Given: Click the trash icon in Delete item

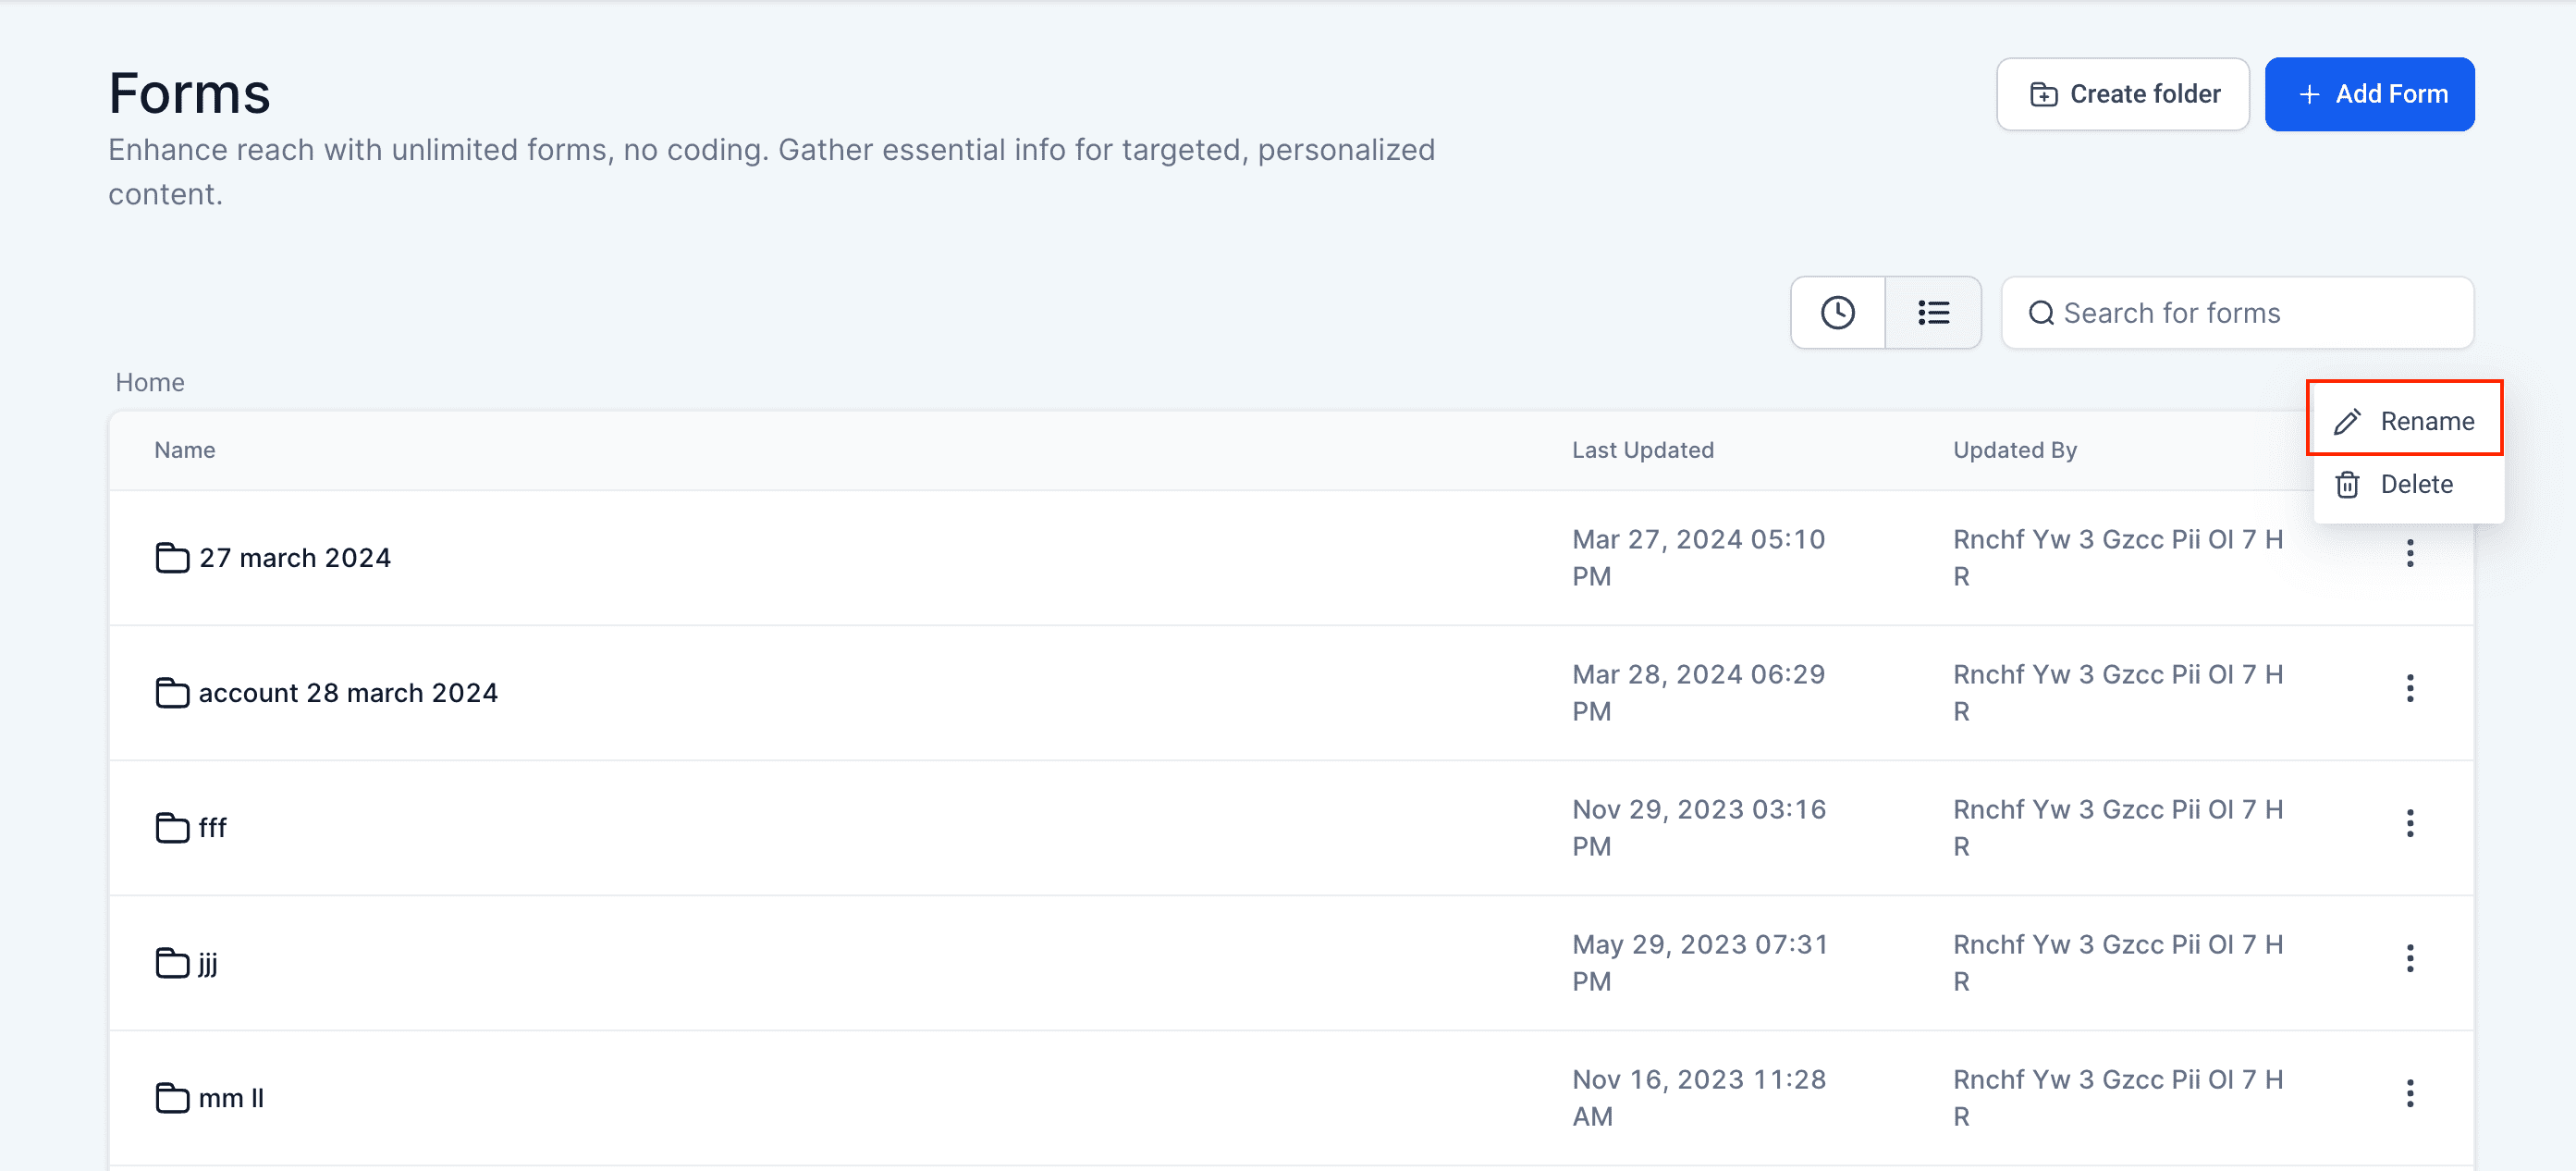Looking at the screenshot, I should click(2347, 485).
